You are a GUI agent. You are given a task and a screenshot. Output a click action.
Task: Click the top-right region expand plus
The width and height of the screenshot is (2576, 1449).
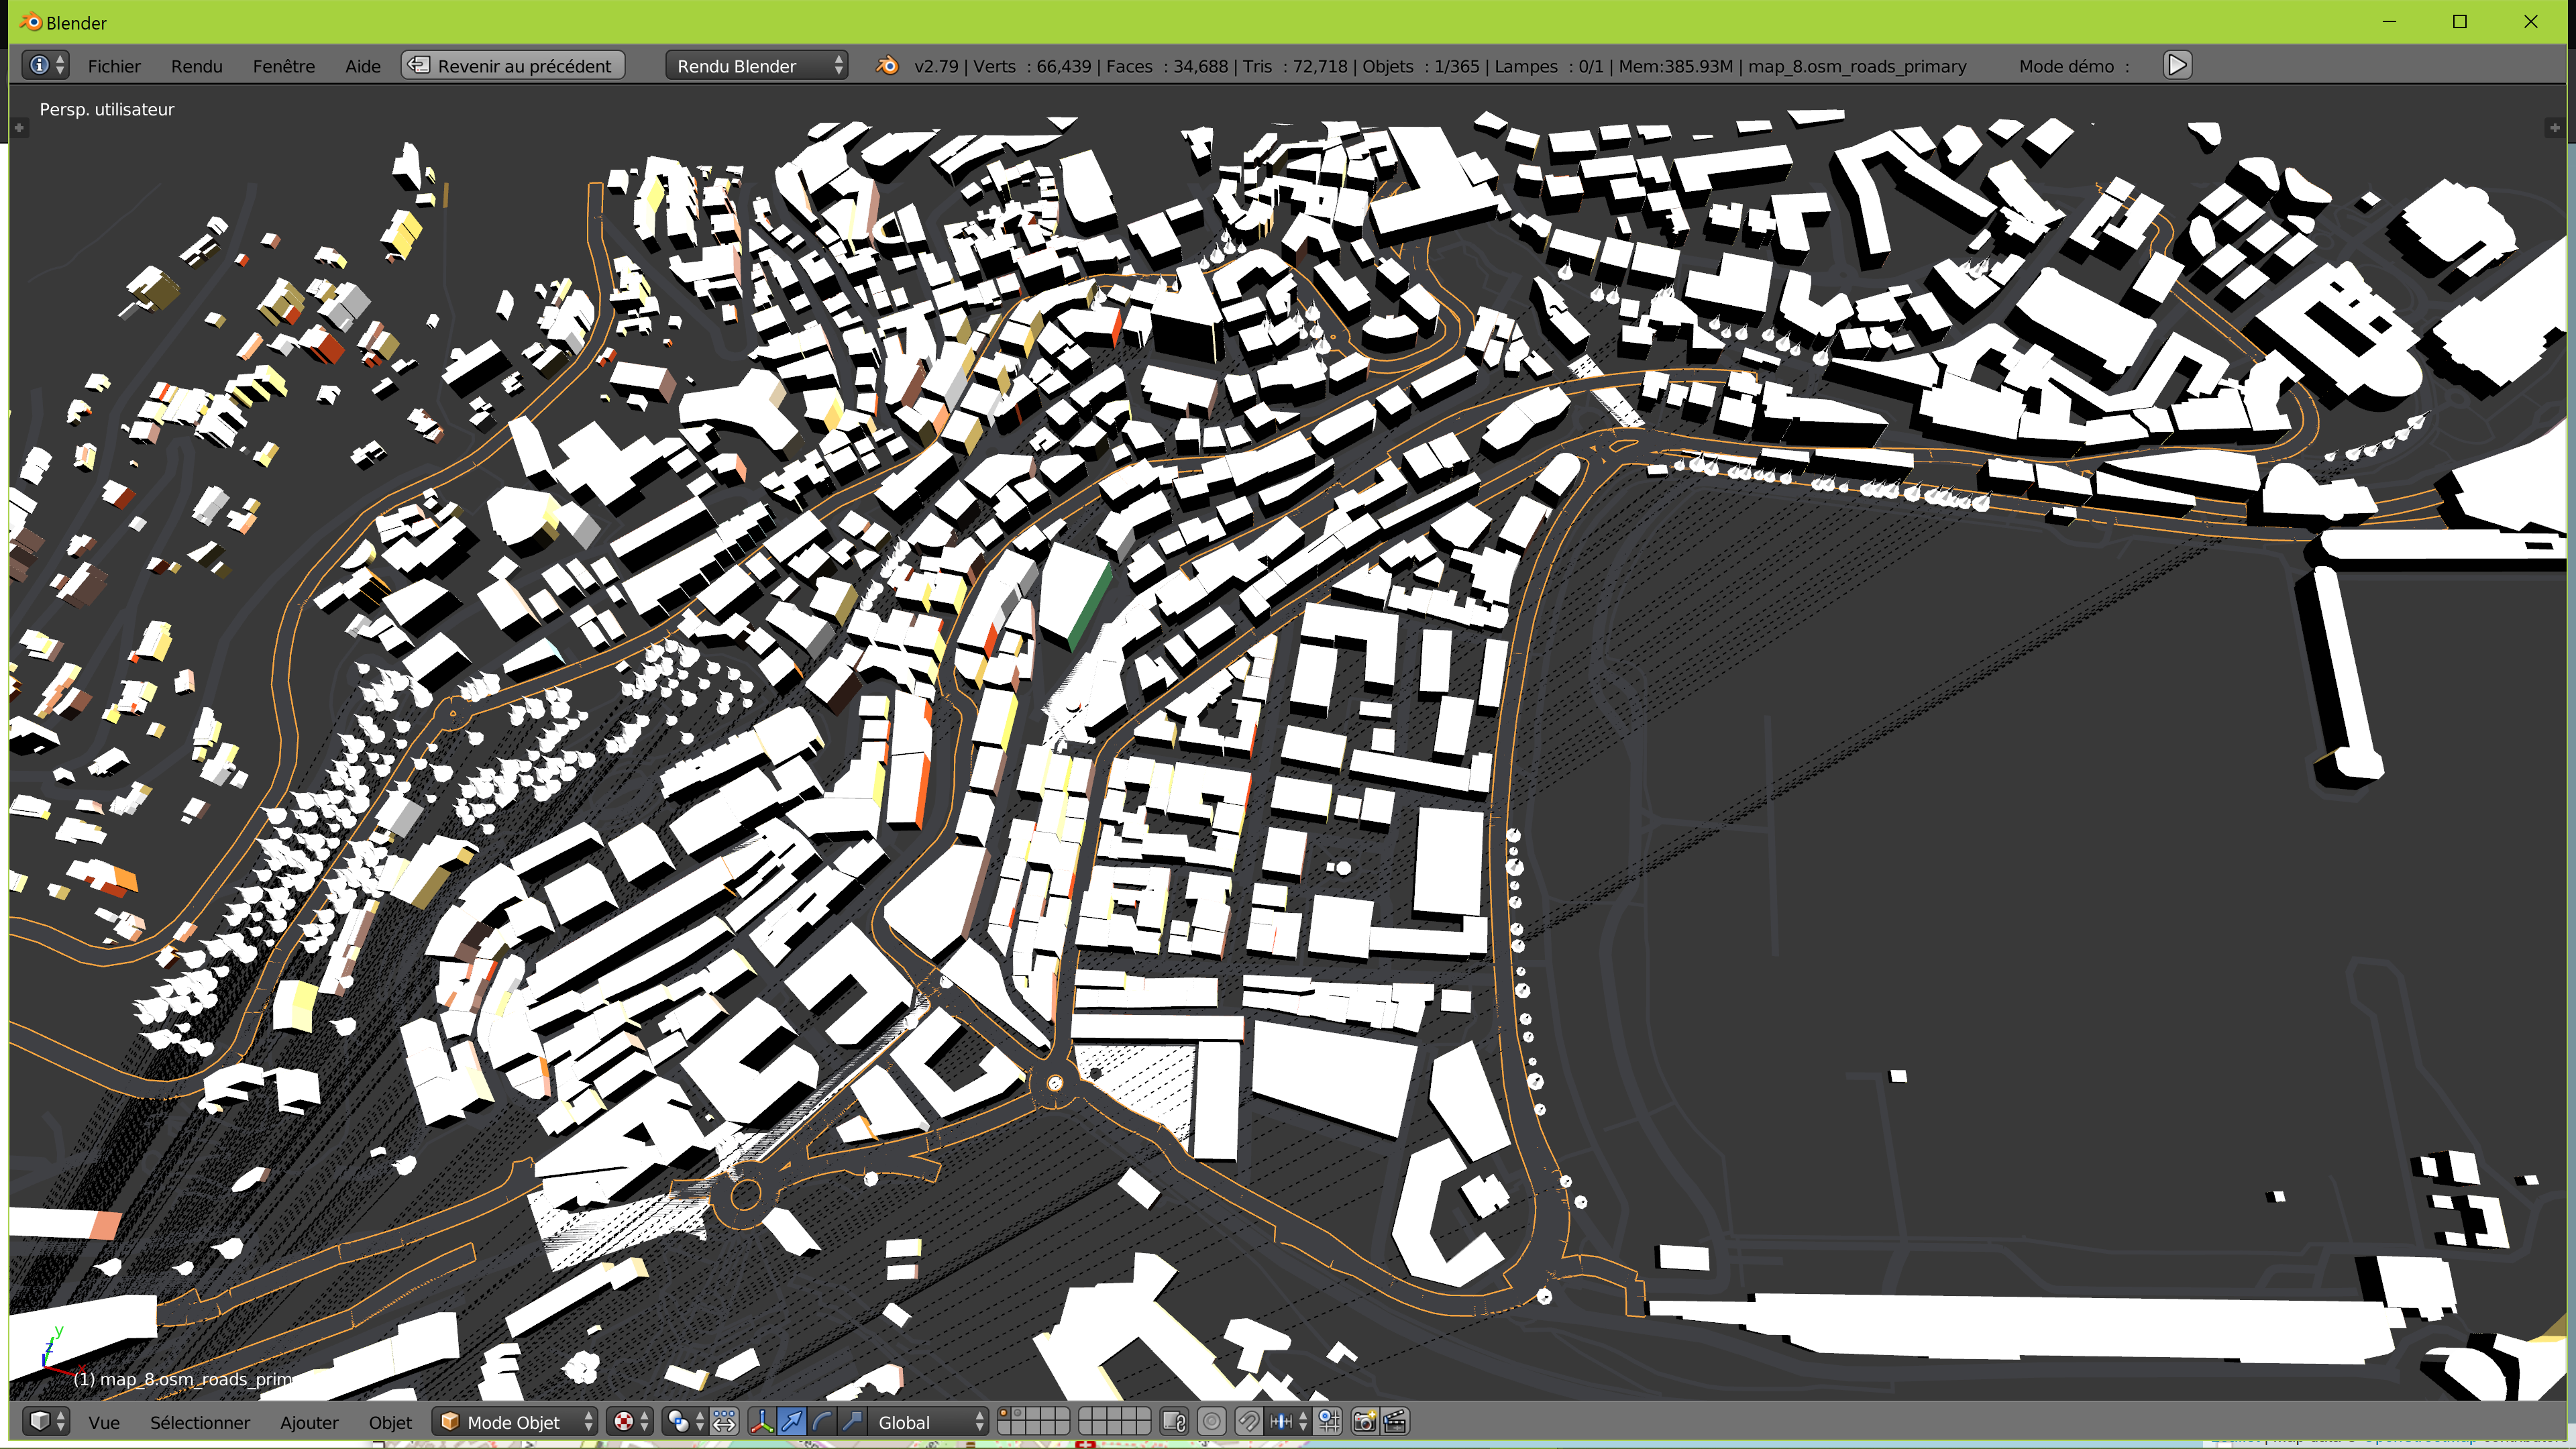[2554, 128]
